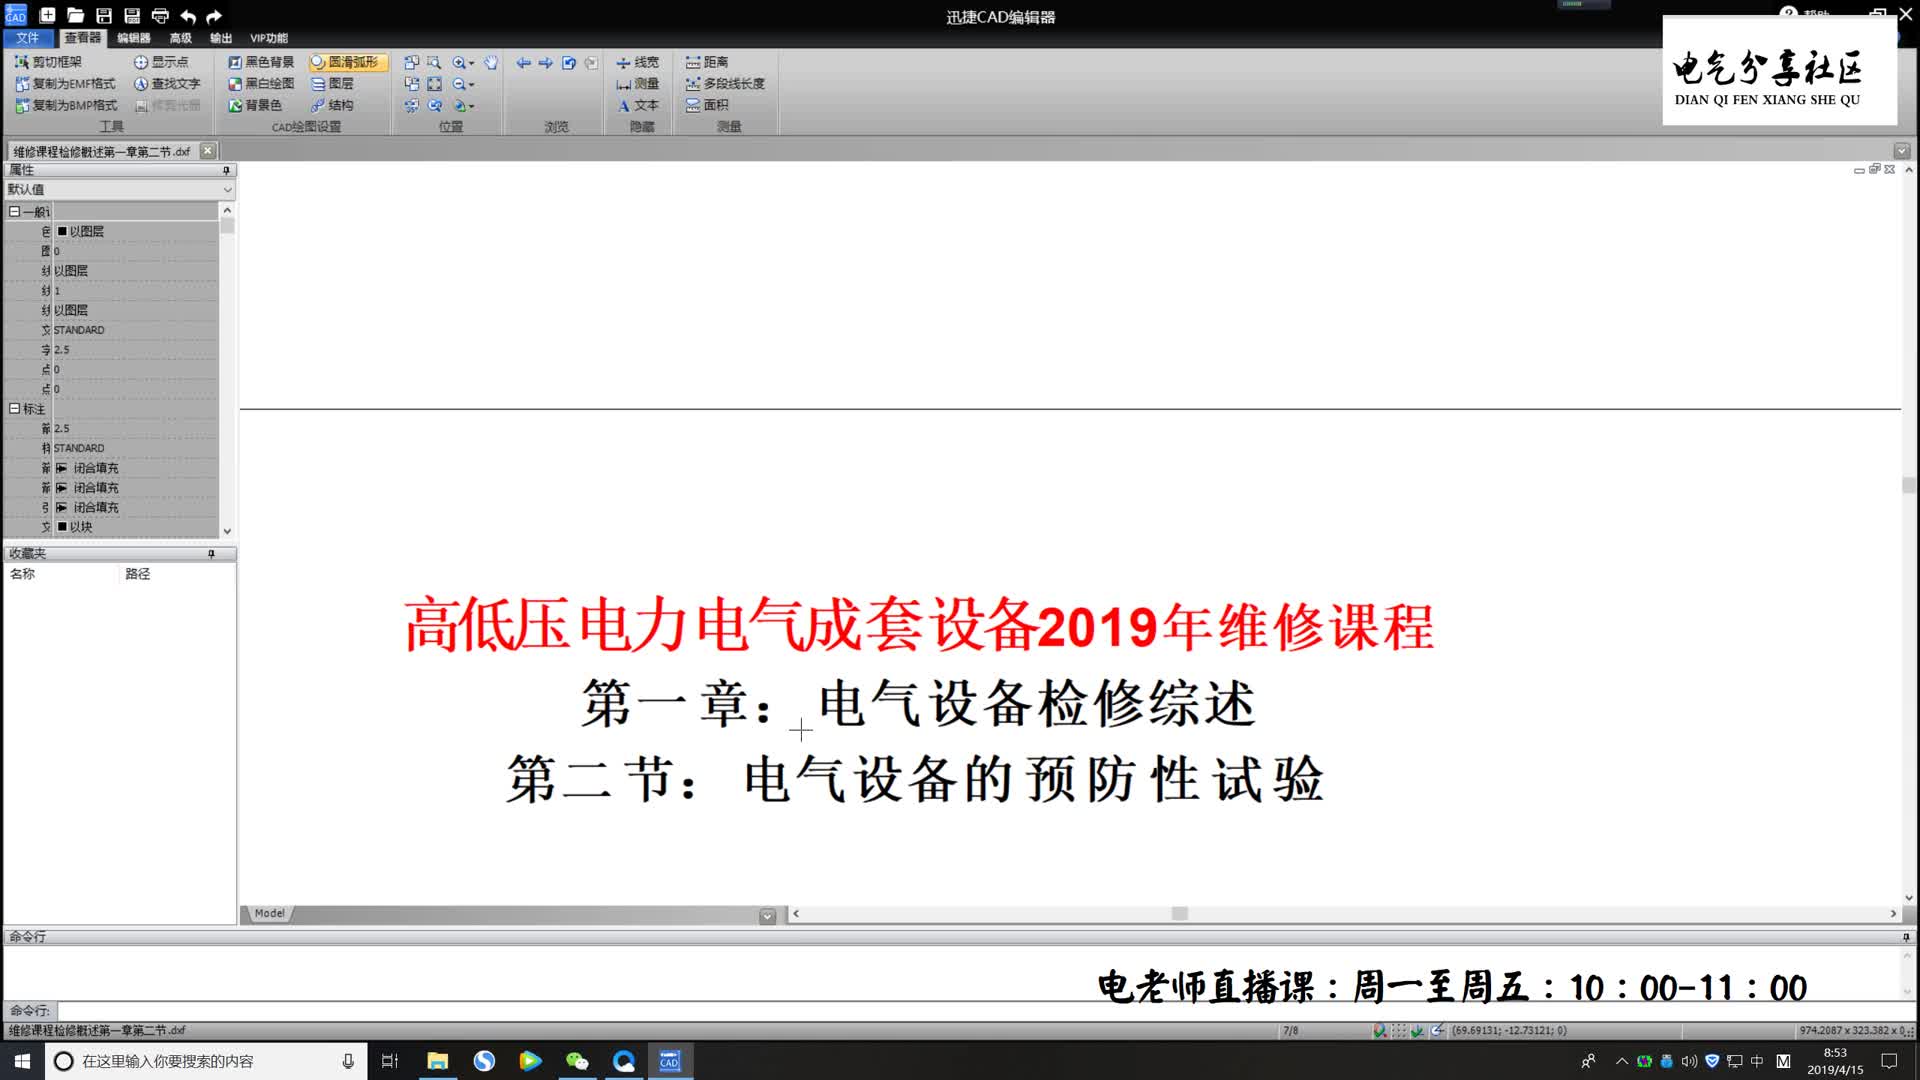This screenshot has height=1080, width=1920.
Task: Click the color swatch beside 以块
Action: (62, 527)
